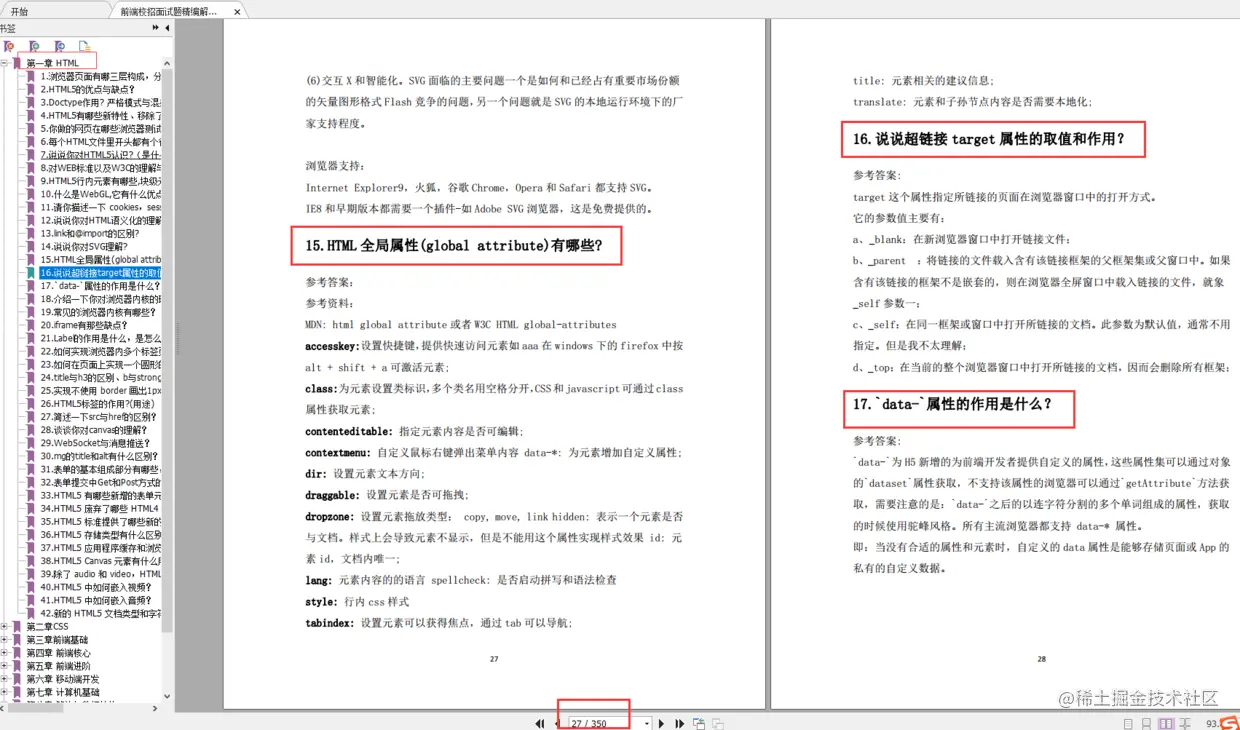Open bookmark 41.HTML5 中如何嵌入音频?
The image size is (1240, 730).
point(96,600)
